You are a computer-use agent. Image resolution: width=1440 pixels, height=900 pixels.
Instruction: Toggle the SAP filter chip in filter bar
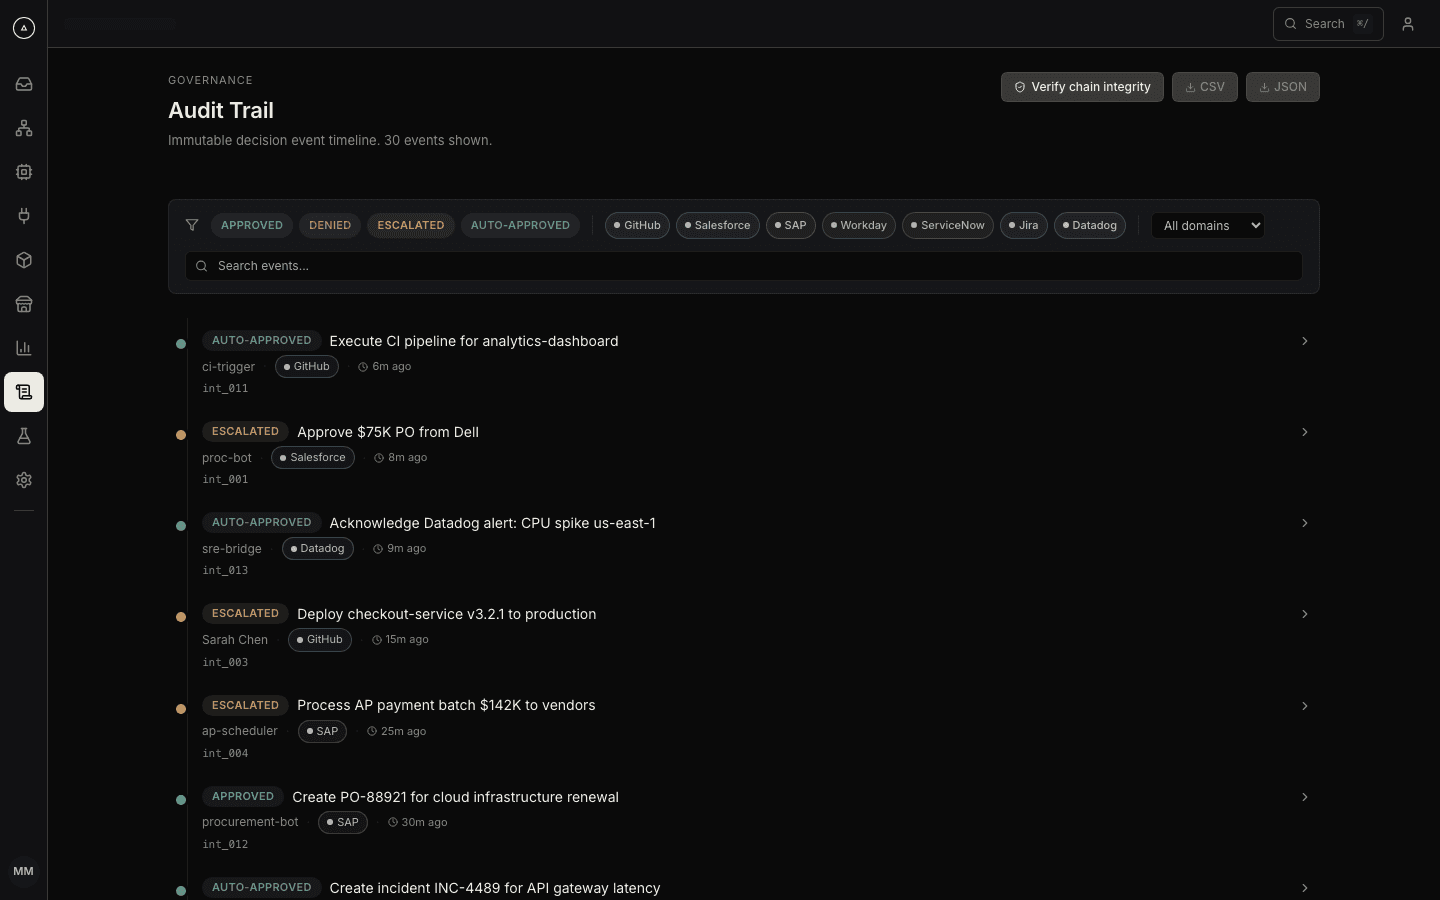791,225
